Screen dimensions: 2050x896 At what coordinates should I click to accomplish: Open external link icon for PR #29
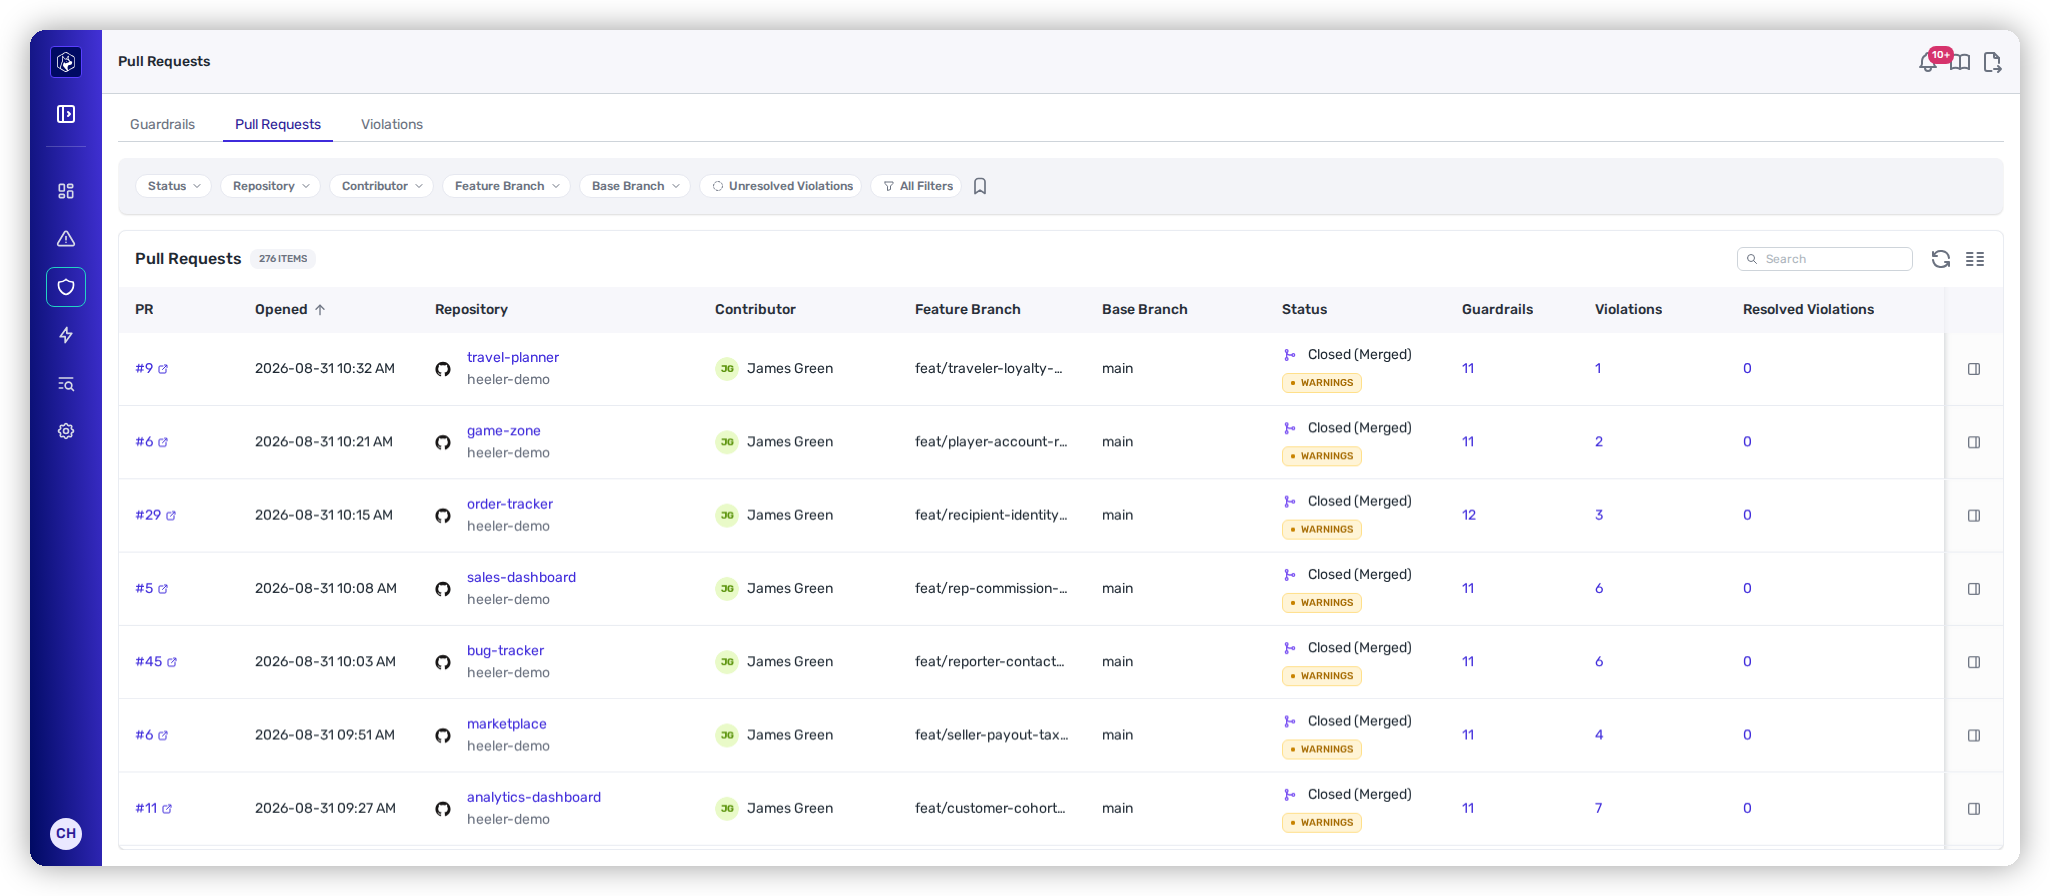(x=171, y=516)
